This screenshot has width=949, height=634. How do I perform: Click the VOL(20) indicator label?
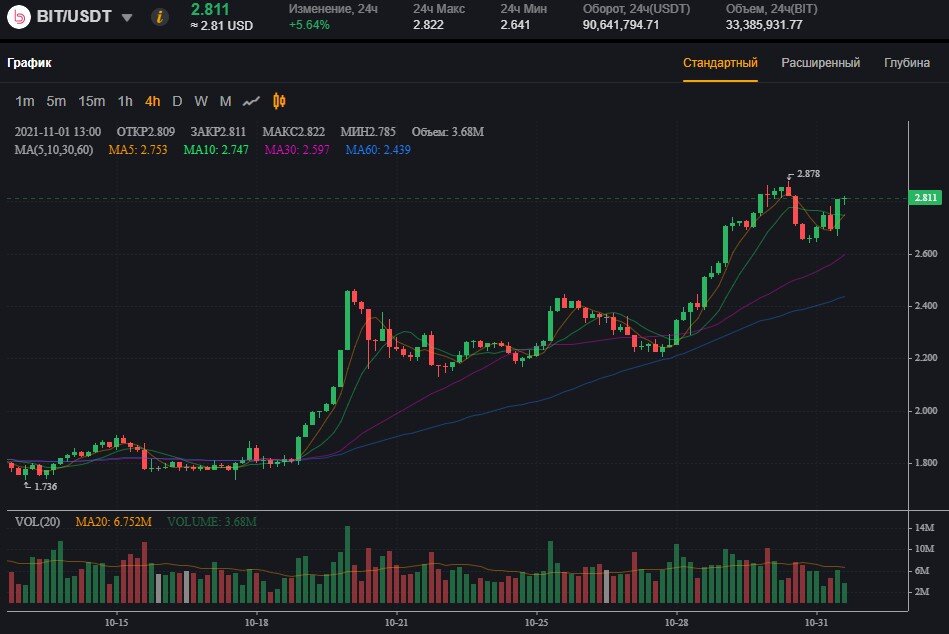click(x=38, y=521)
